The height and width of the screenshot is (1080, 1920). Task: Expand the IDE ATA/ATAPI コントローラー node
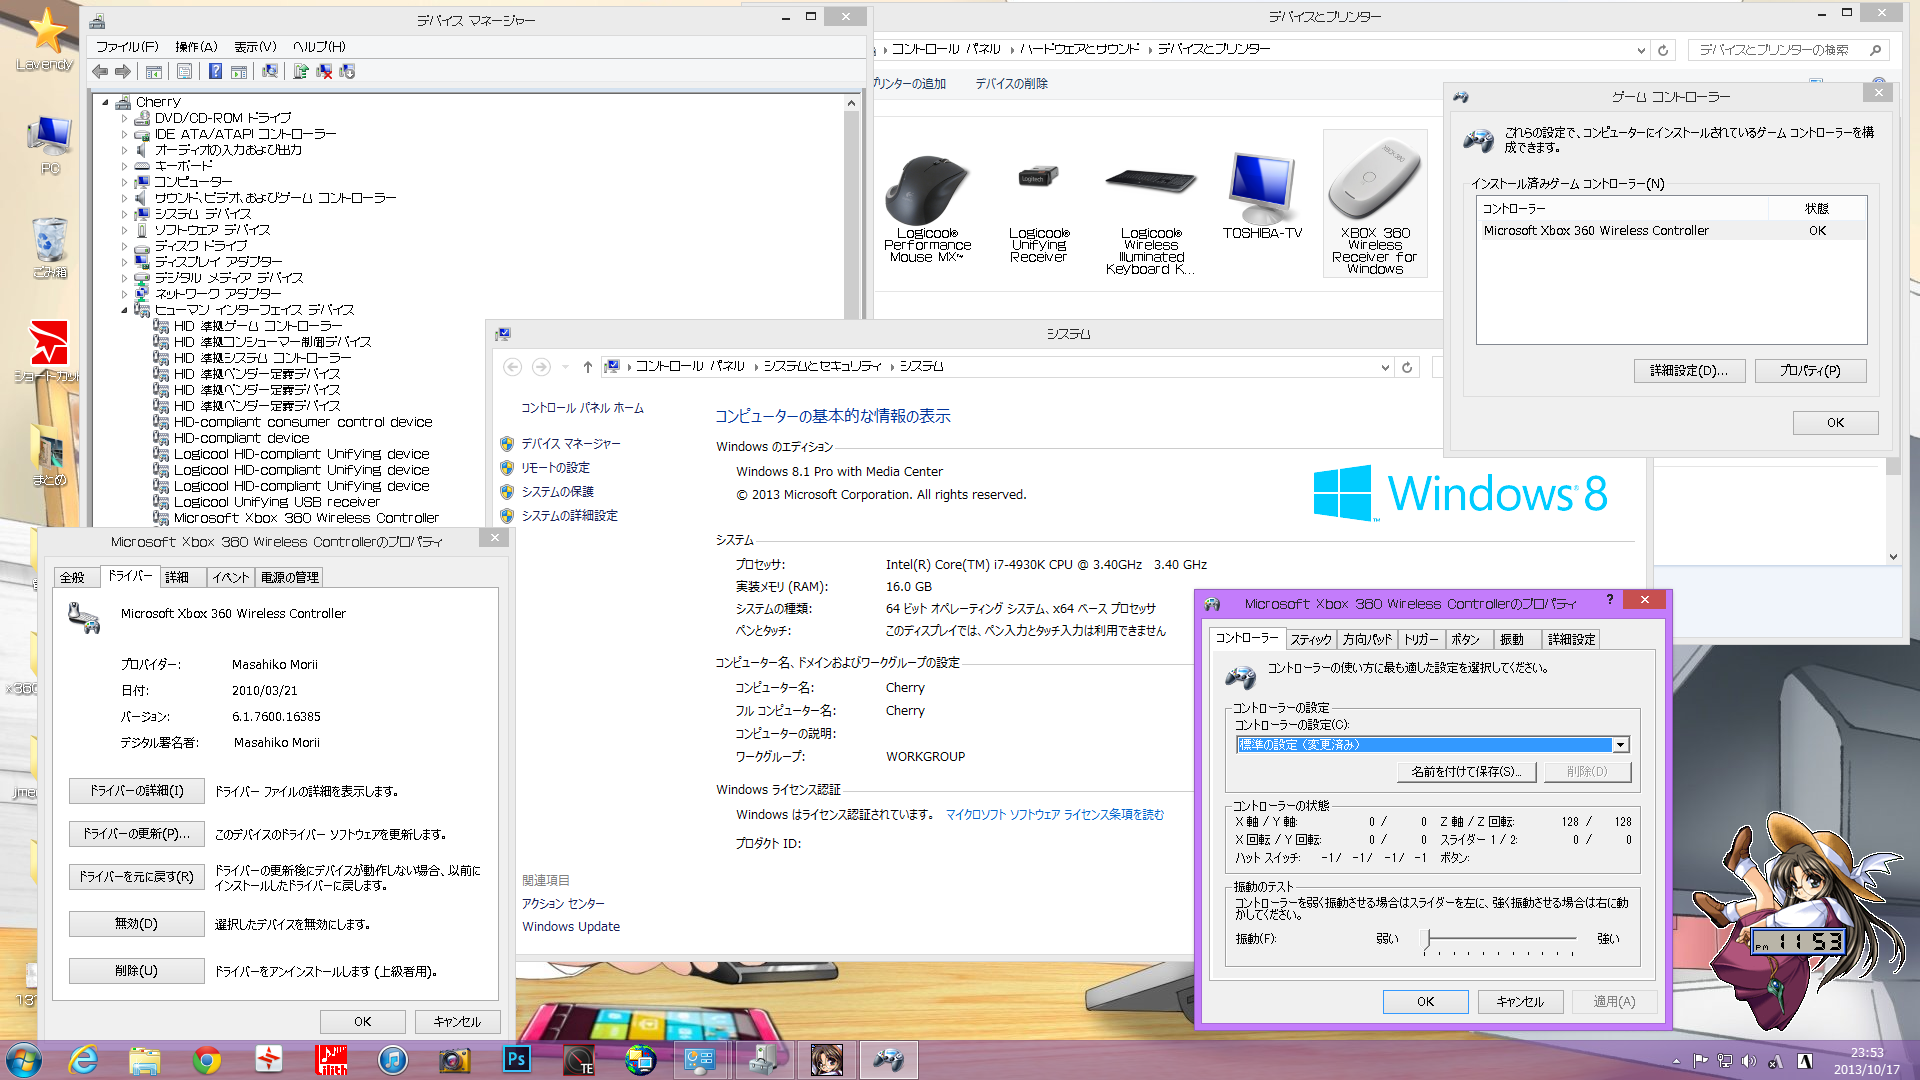[125, 134]
